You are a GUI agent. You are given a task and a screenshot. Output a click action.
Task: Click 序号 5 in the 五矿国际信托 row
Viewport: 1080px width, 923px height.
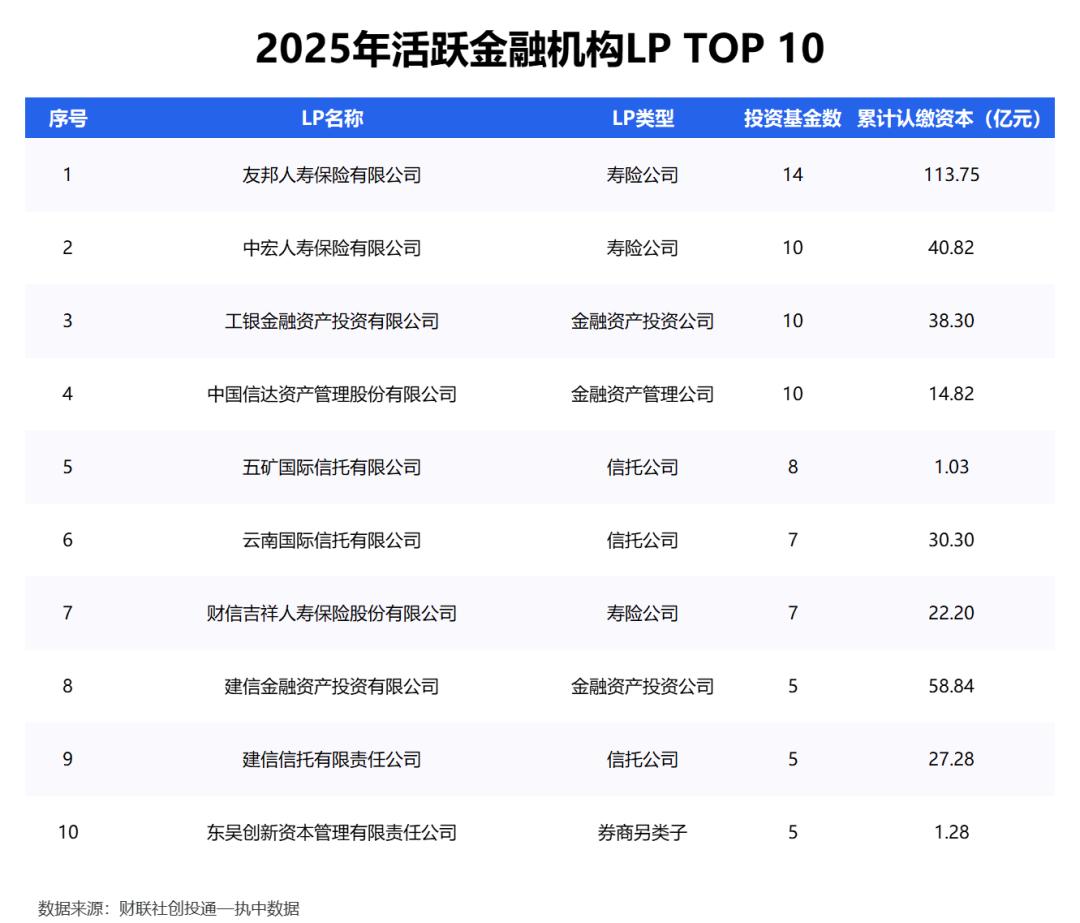tap(68, 467)
